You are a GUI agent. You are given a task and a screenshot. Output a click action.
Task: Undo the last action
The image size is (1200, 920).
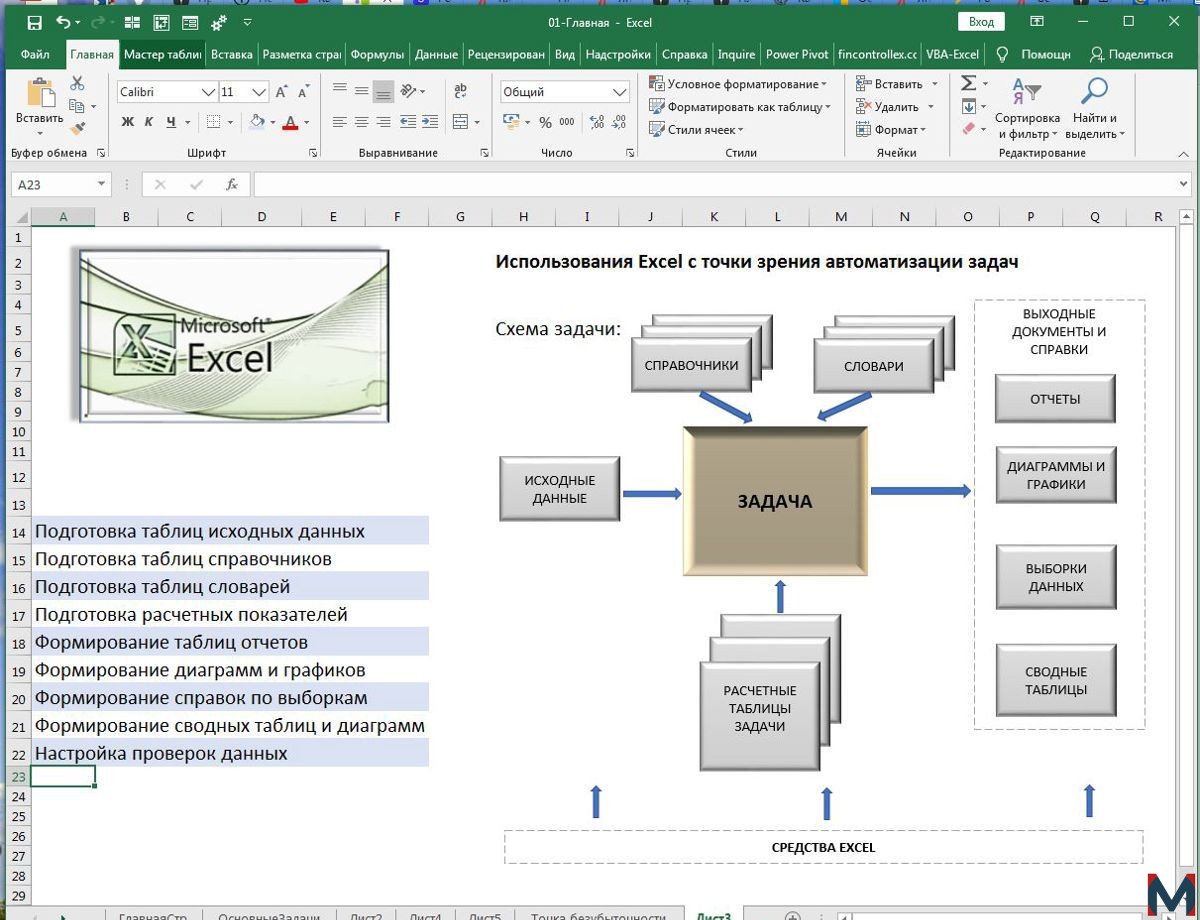coord(64,22)
